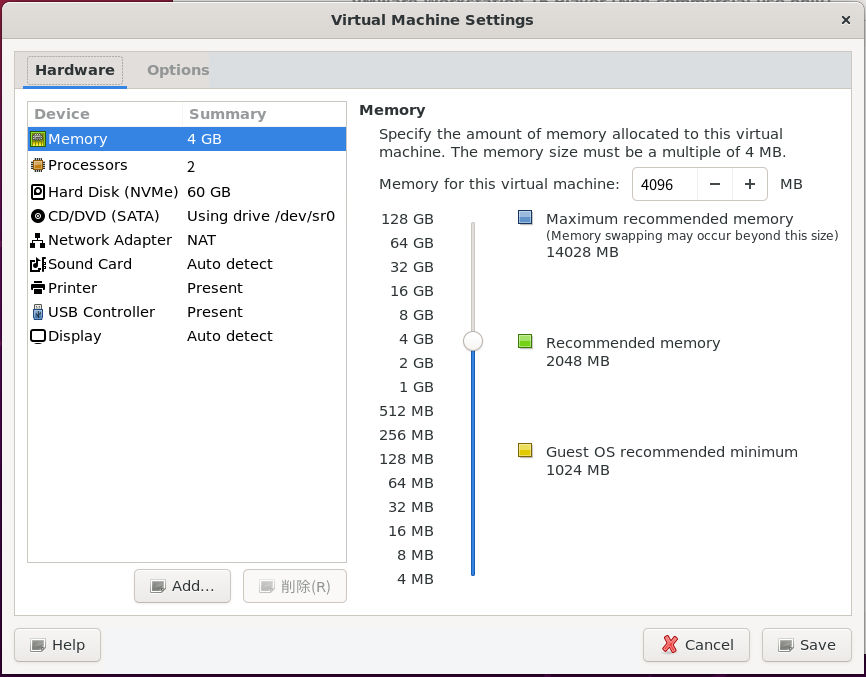The width and height of the screenshot is (866, 677).
Task: Select USB Controller device label
Action: click(102, 312)
